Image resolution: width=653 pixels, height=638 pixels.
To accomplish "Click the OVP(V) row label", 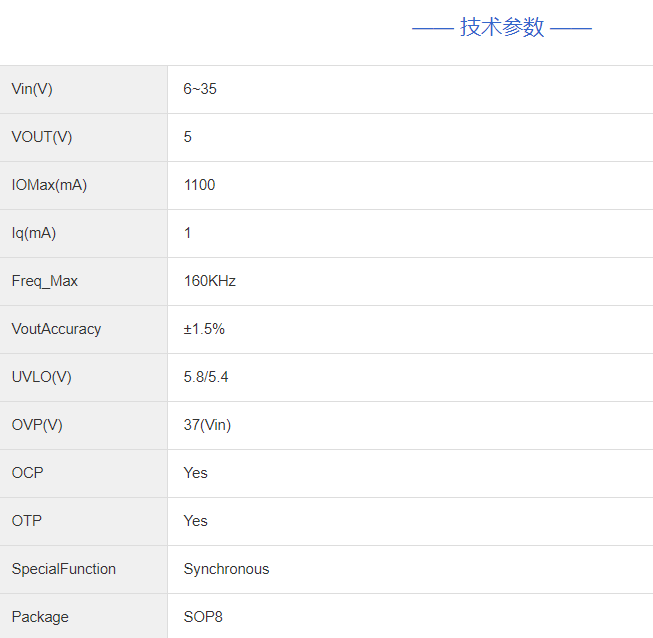I will coord(37,425).
